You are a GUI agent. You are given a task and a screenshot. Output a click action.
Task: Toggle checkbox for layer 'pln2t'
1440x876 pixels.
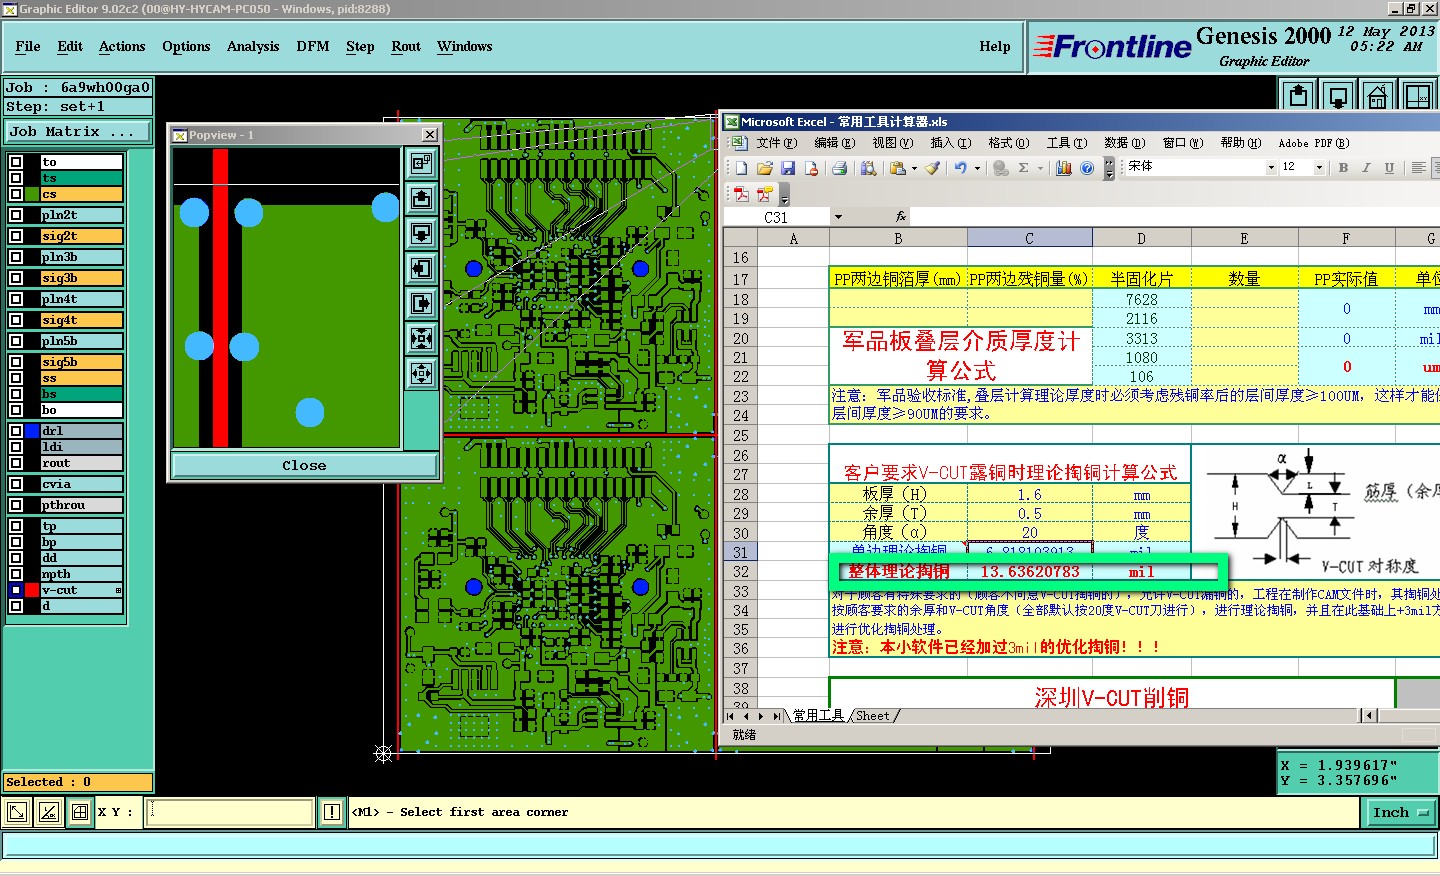pyautogui.click(x=16, y=215)
